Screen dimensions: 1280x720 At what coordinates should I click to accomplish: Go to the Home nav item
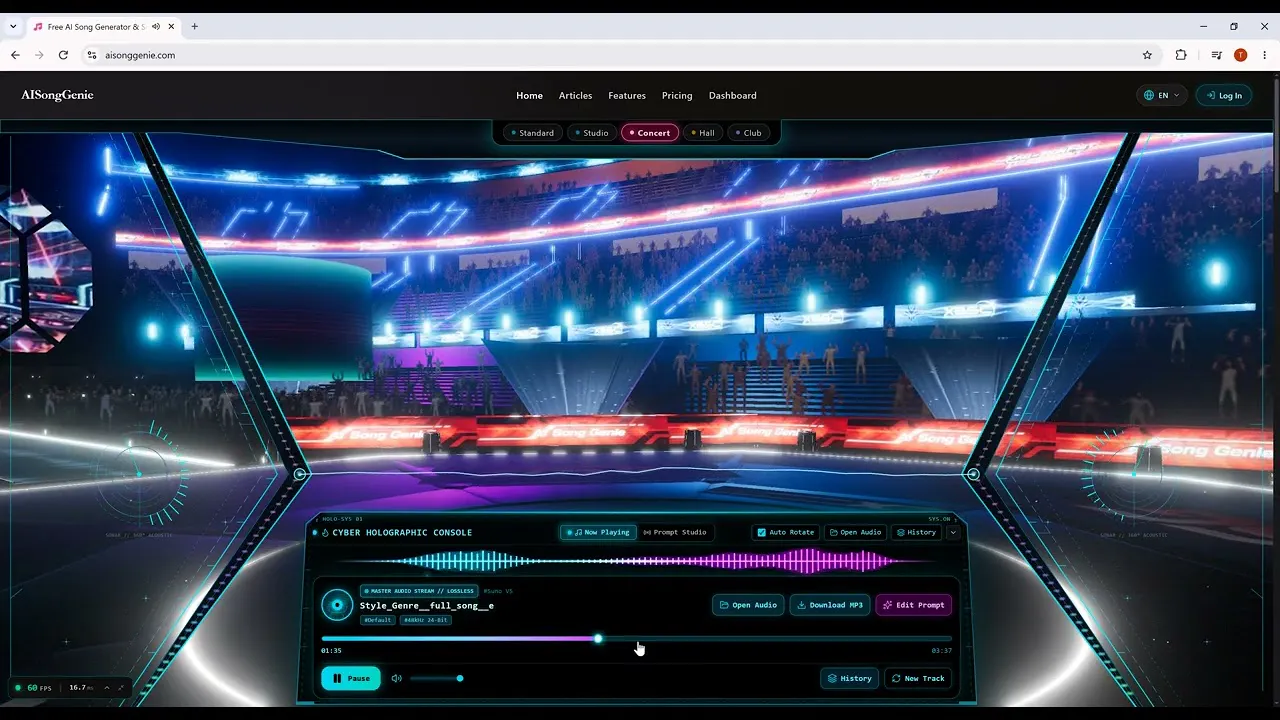point(529,96)
